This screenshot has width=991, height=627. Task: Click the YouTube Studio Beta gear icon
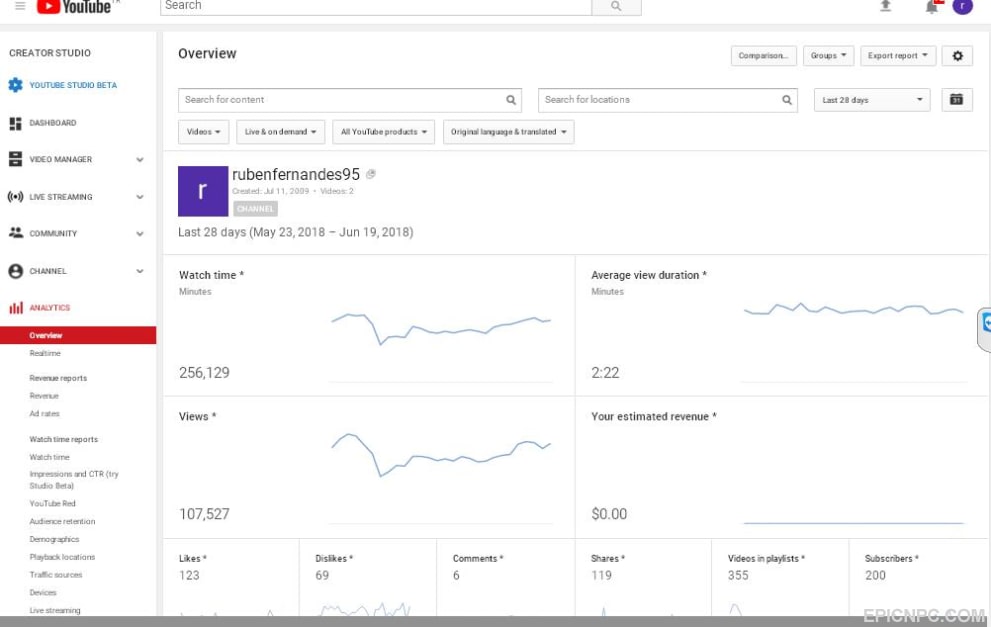15,85
